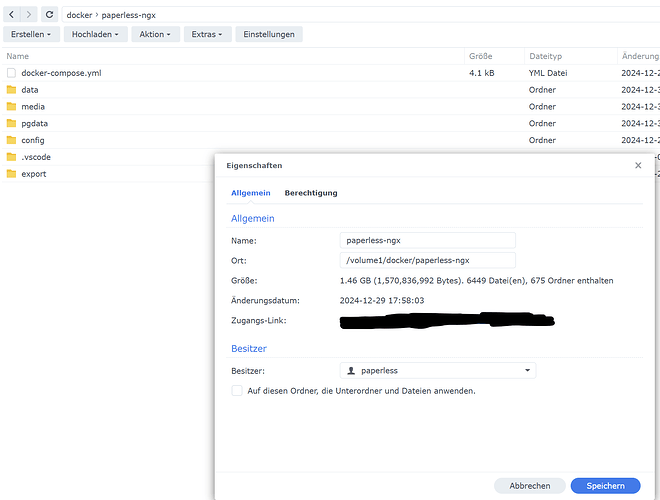Screen dimensions: 660x500
Task: Click 'docker' in the breadcrumb path
Action: [x=79, y=15]
